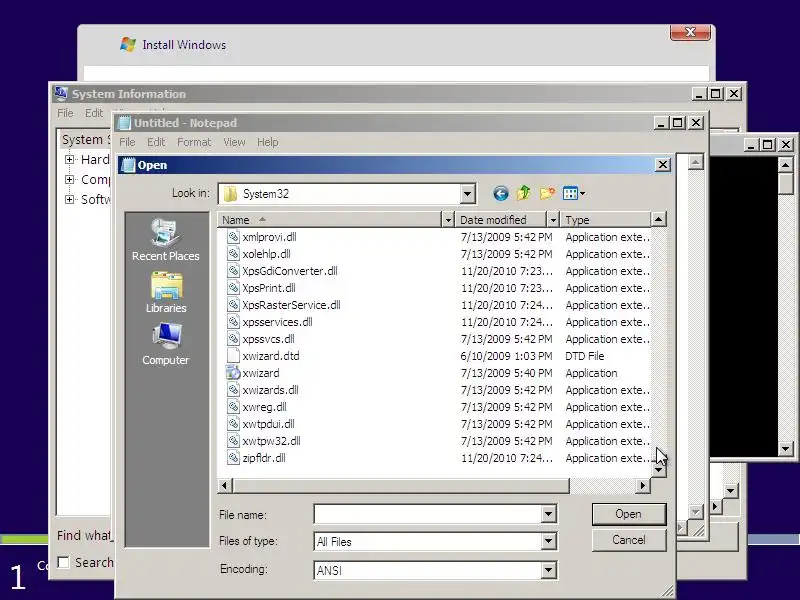Screen dimensions: 800x600
Task: Click the Install Windows flag logo
Action: (x=128, y=44)
